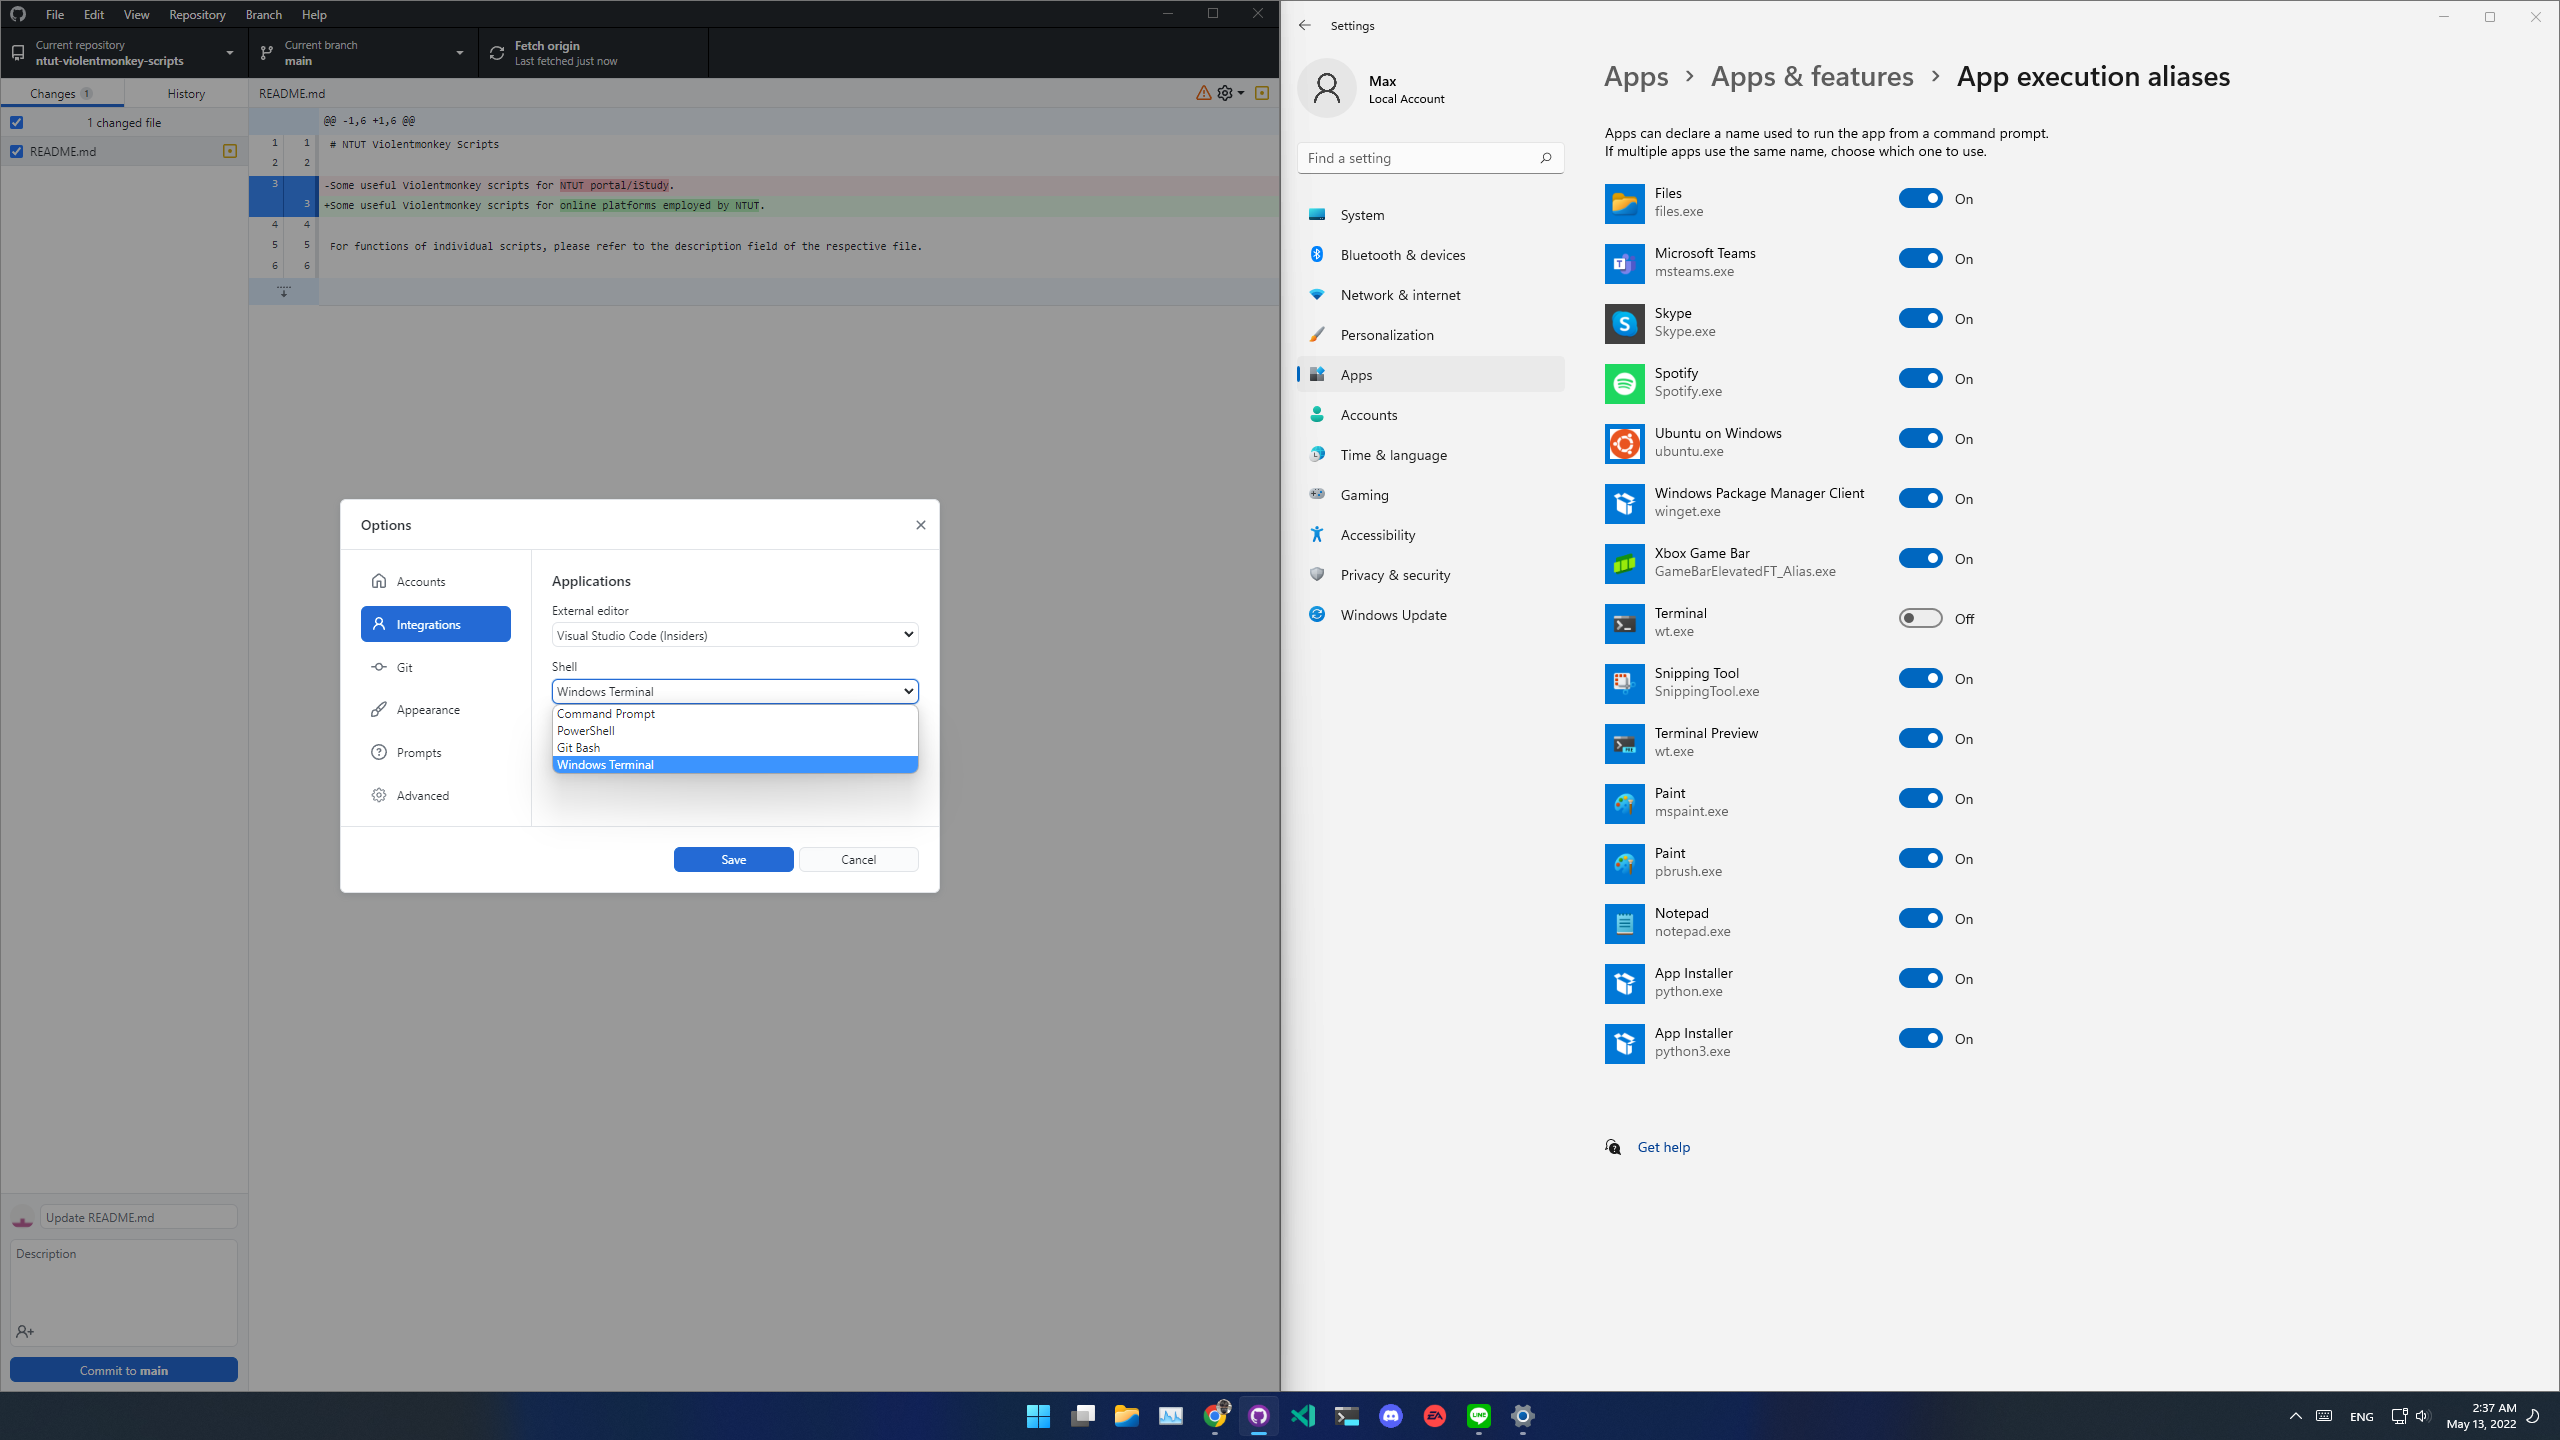Open Bluetooth & devices settings
This screenshot has width=2560, height=1440.
tap(1403, 254)
